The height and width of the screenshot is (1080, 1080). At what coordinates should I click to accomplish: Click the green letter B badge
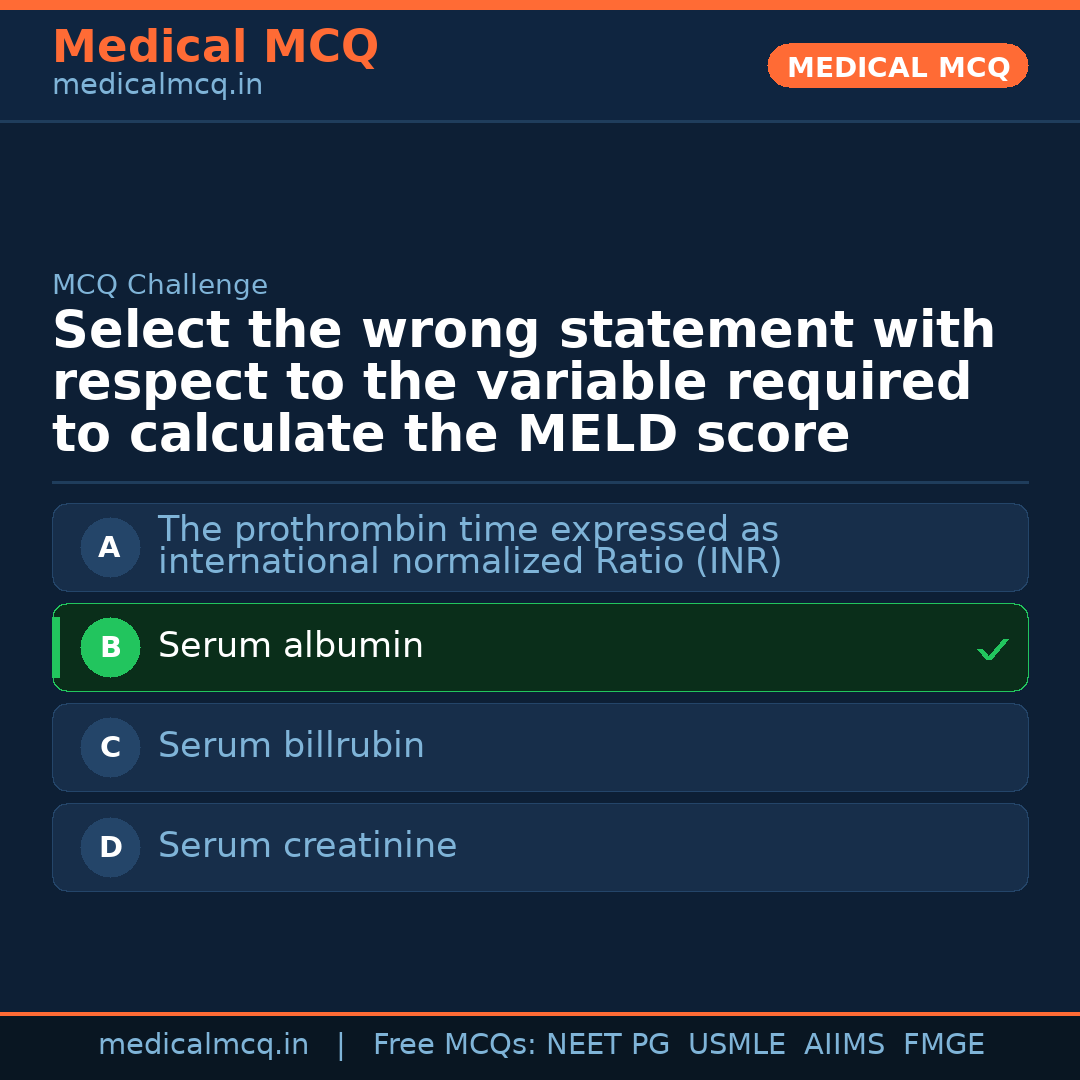click(x=110, y=647)
